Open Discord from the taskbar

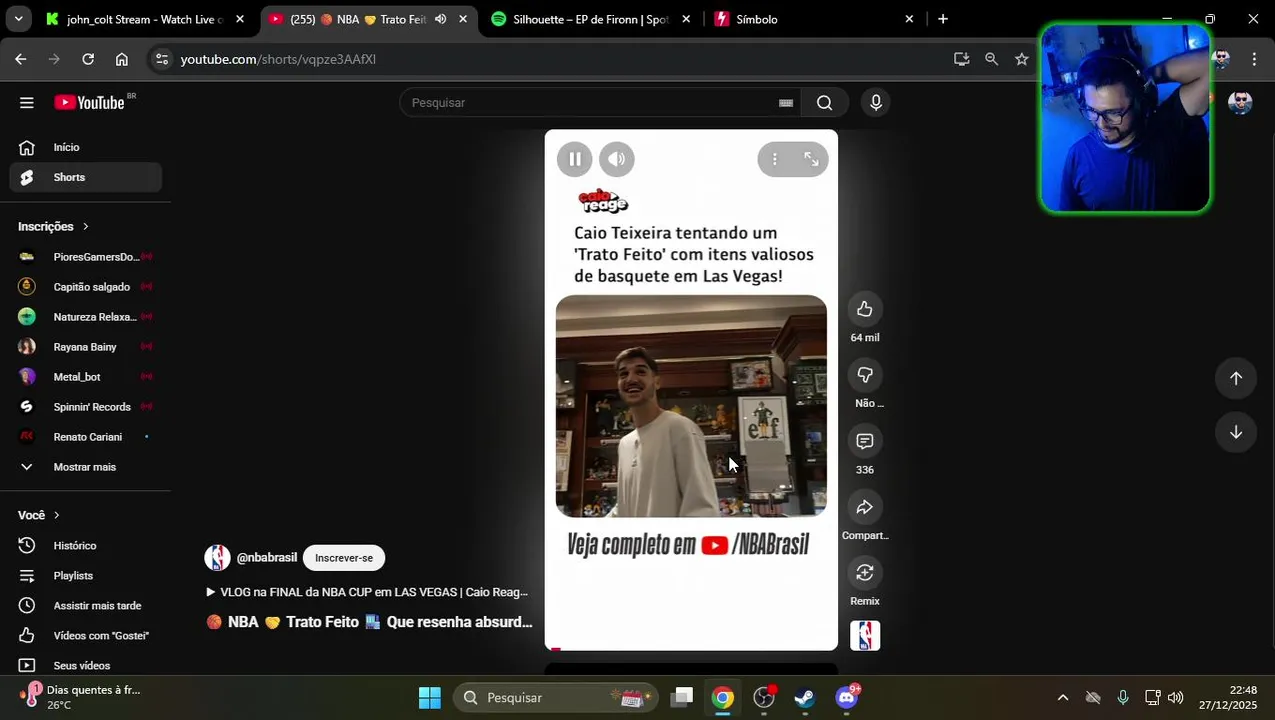tap(846, 698)
